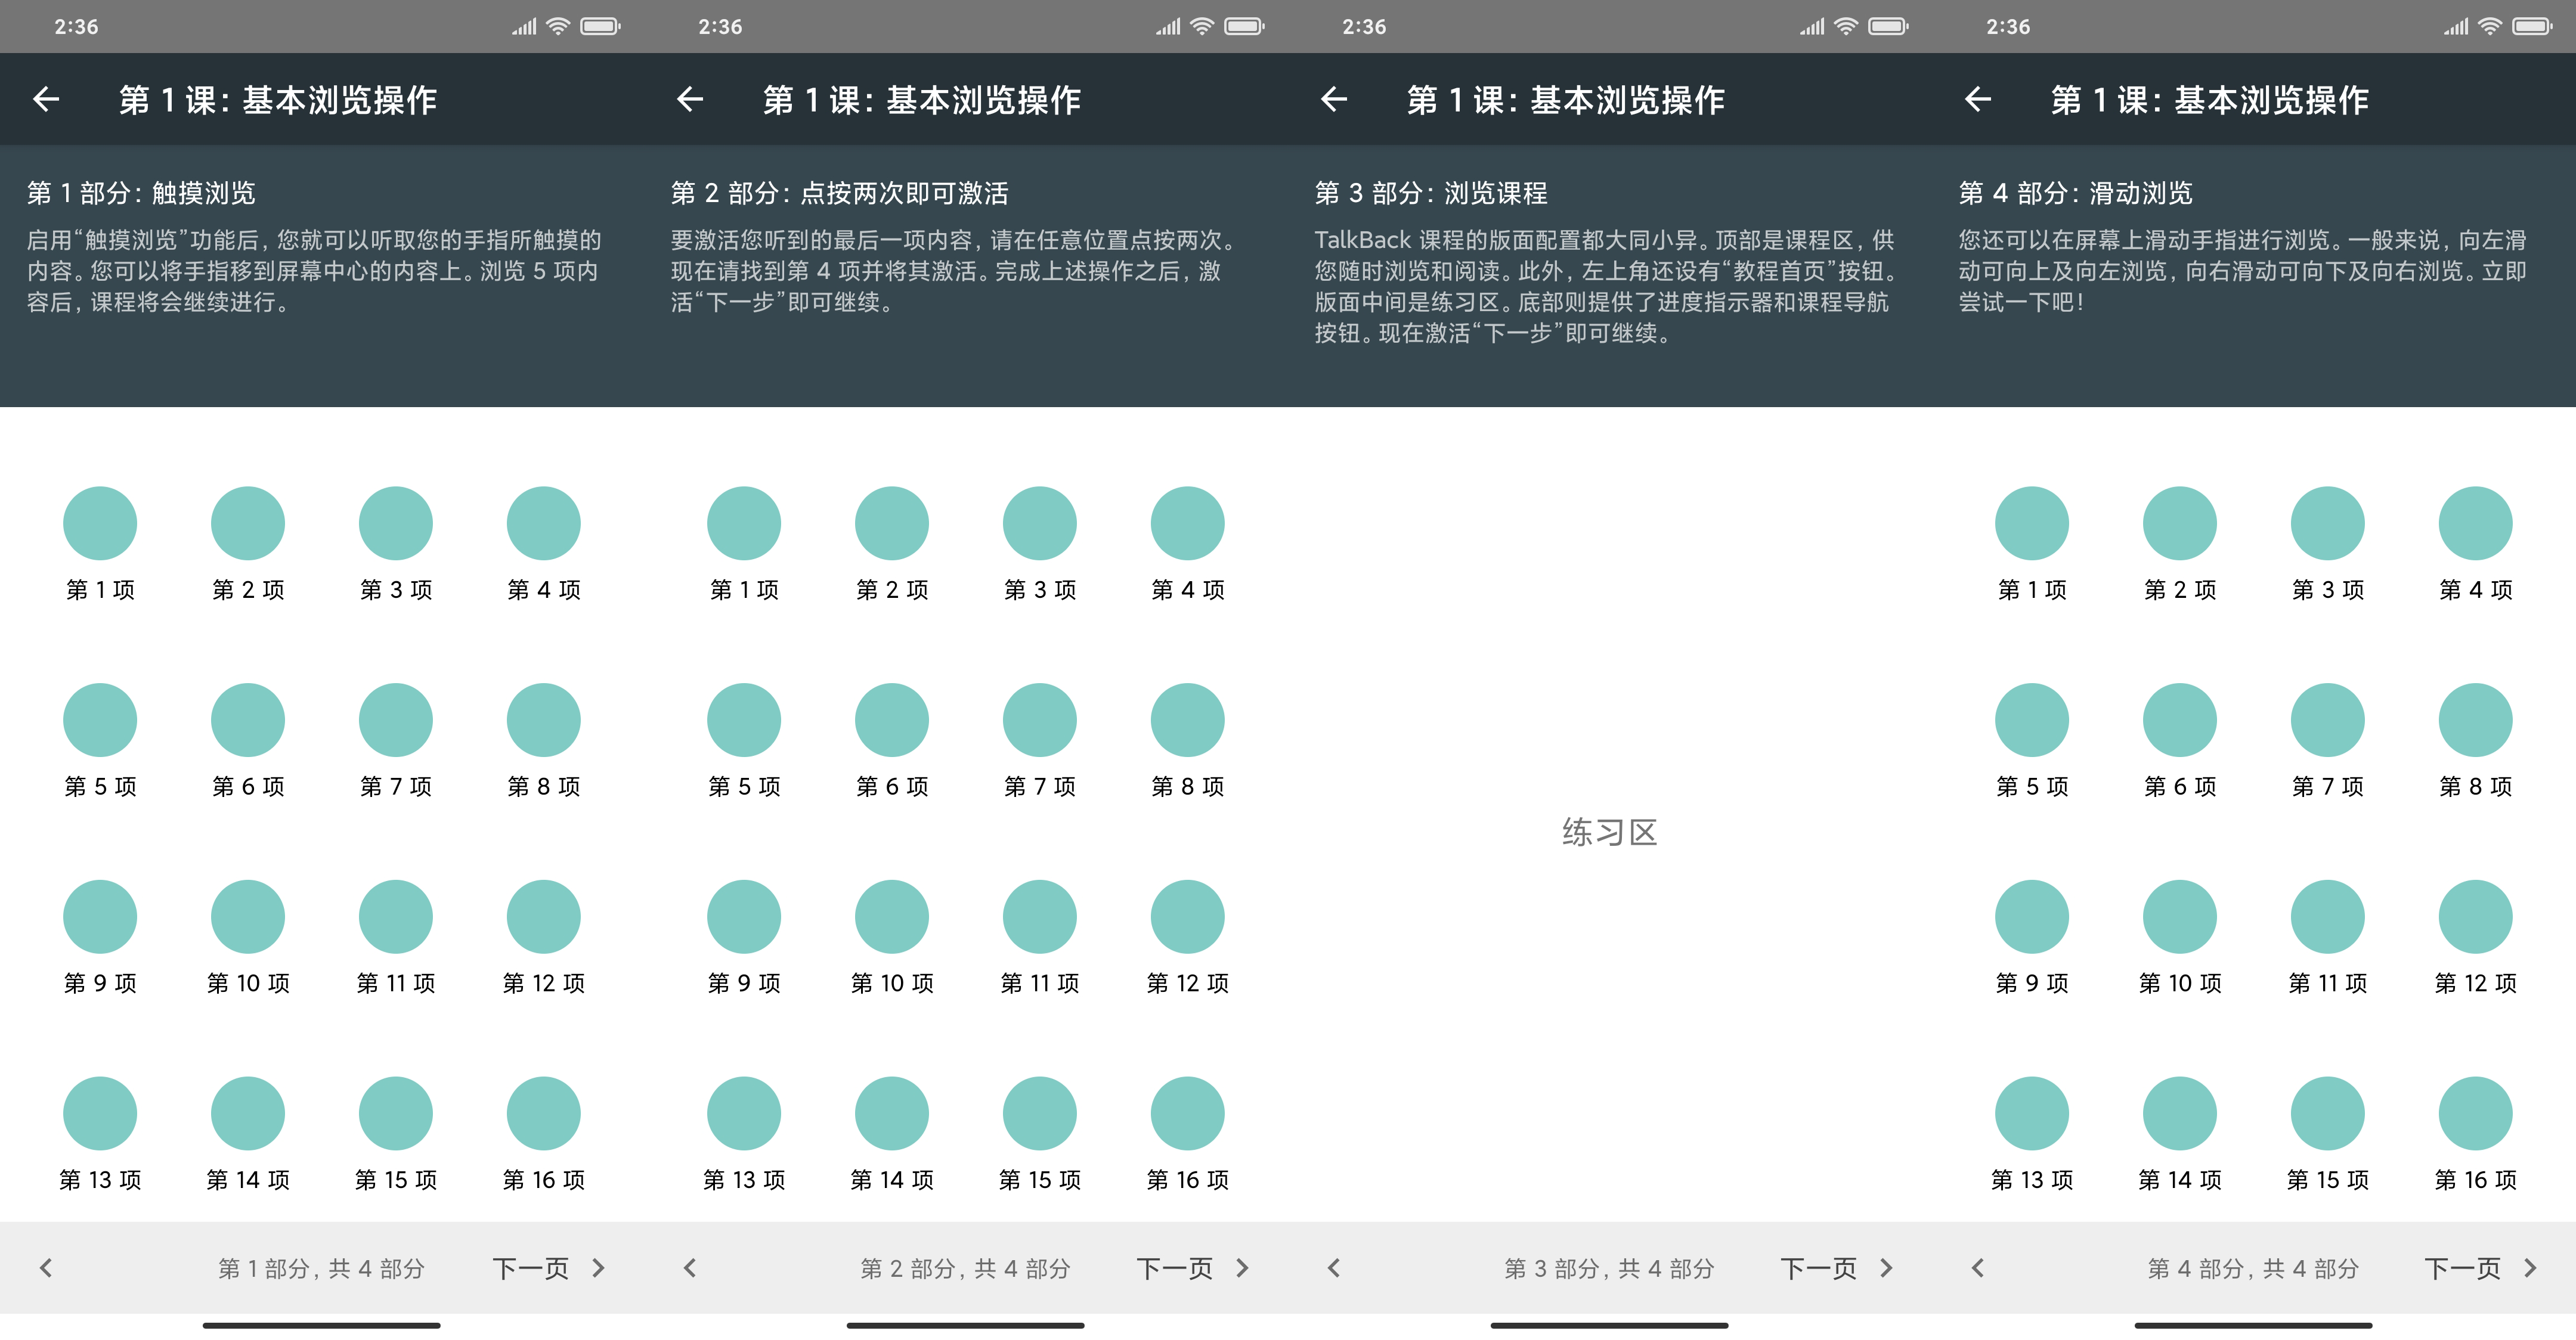Tap the back arrow beside 第 2 部分 screen
2576x1340 pixels.
click(690, 99)
